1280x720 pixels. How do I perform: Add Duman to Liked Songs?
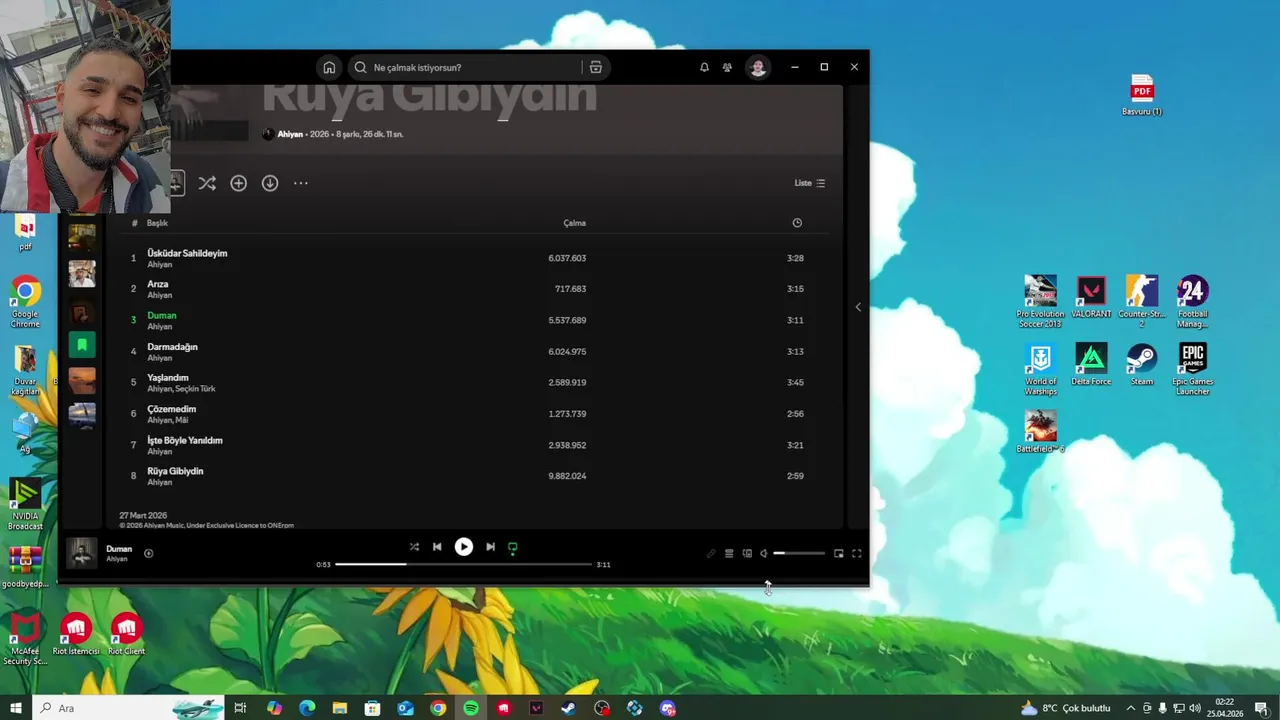pyautogui.click(x=148, y=553)
